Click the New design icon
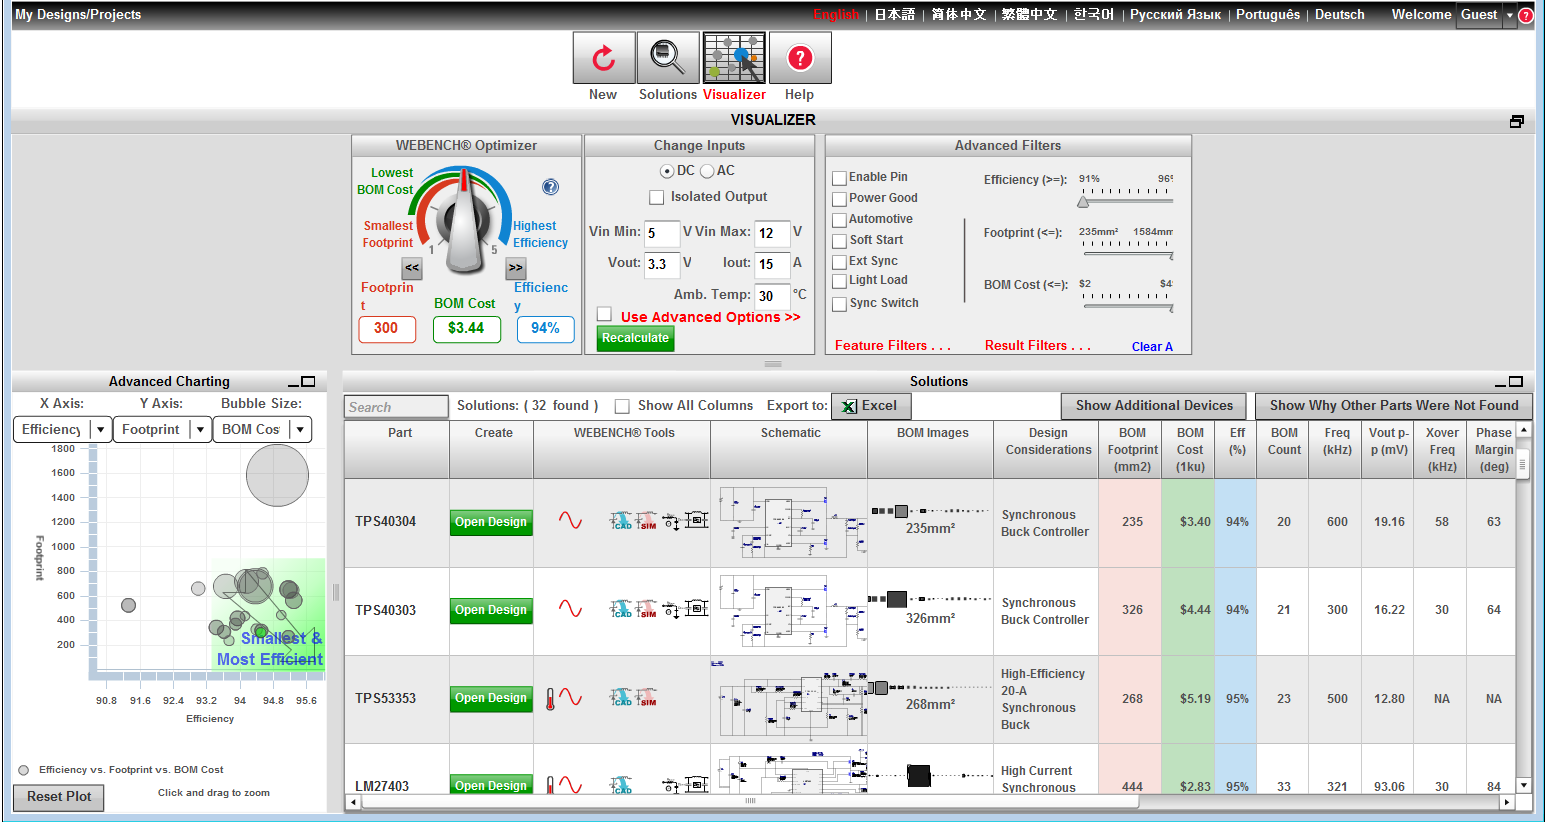Viewport: 1547px width, 822px height. point(604,58)
